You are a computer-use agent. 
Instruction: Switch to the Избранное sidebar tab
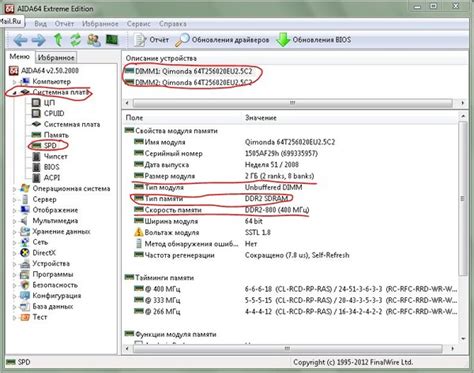[x=56, y=58]
